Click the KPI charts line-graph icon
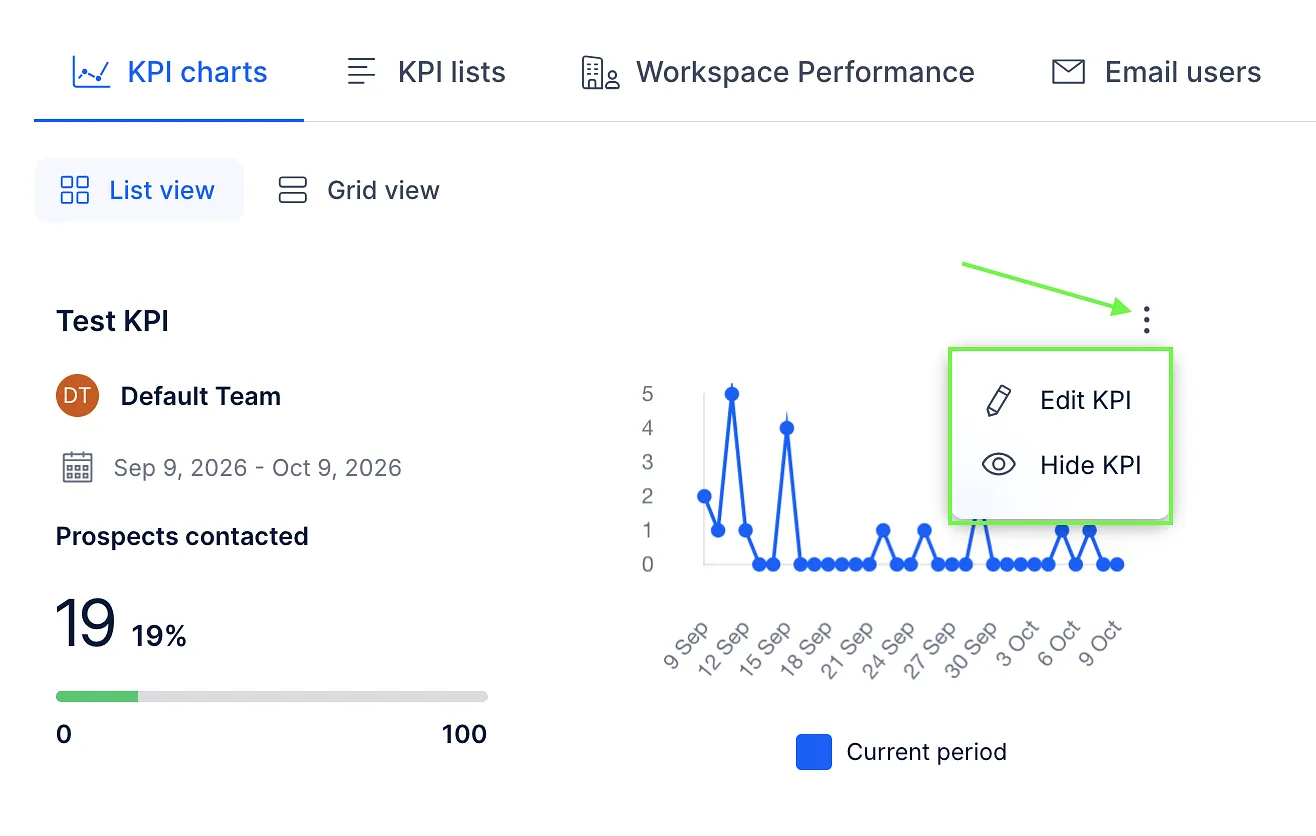The width and height of the screenshot is (1316, 836). 91,72
